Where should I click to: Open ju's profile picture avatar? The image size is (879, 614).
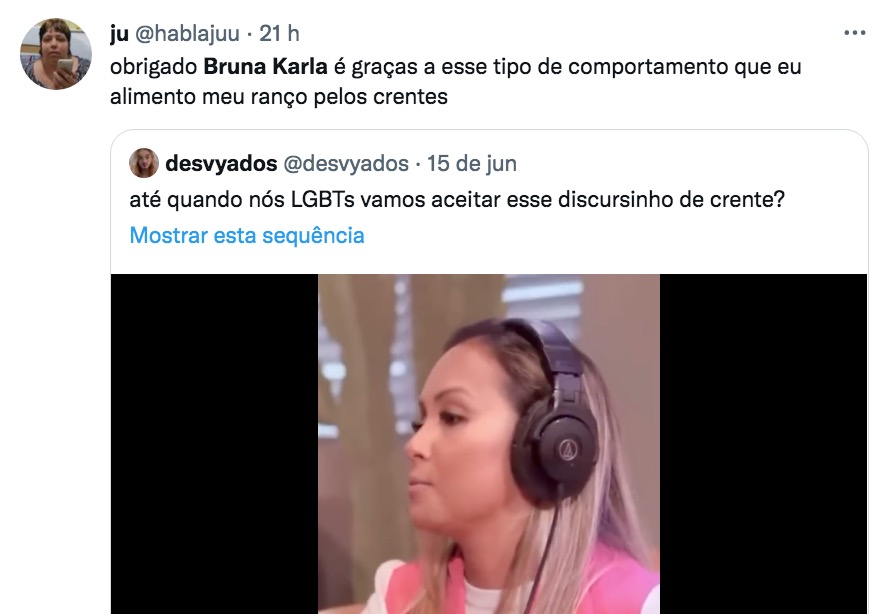[56, 54]
